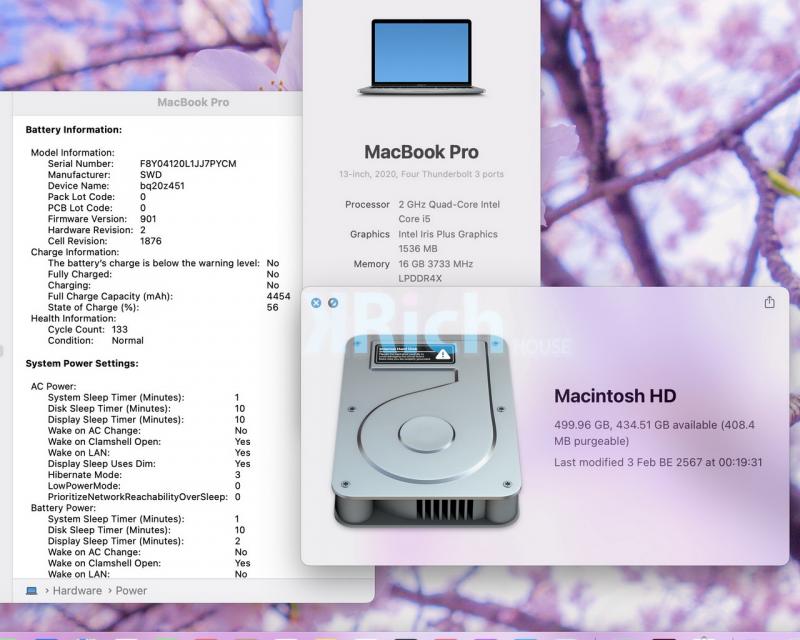
Task: Click the 'Battery Information:' heading
Action: 74,130
